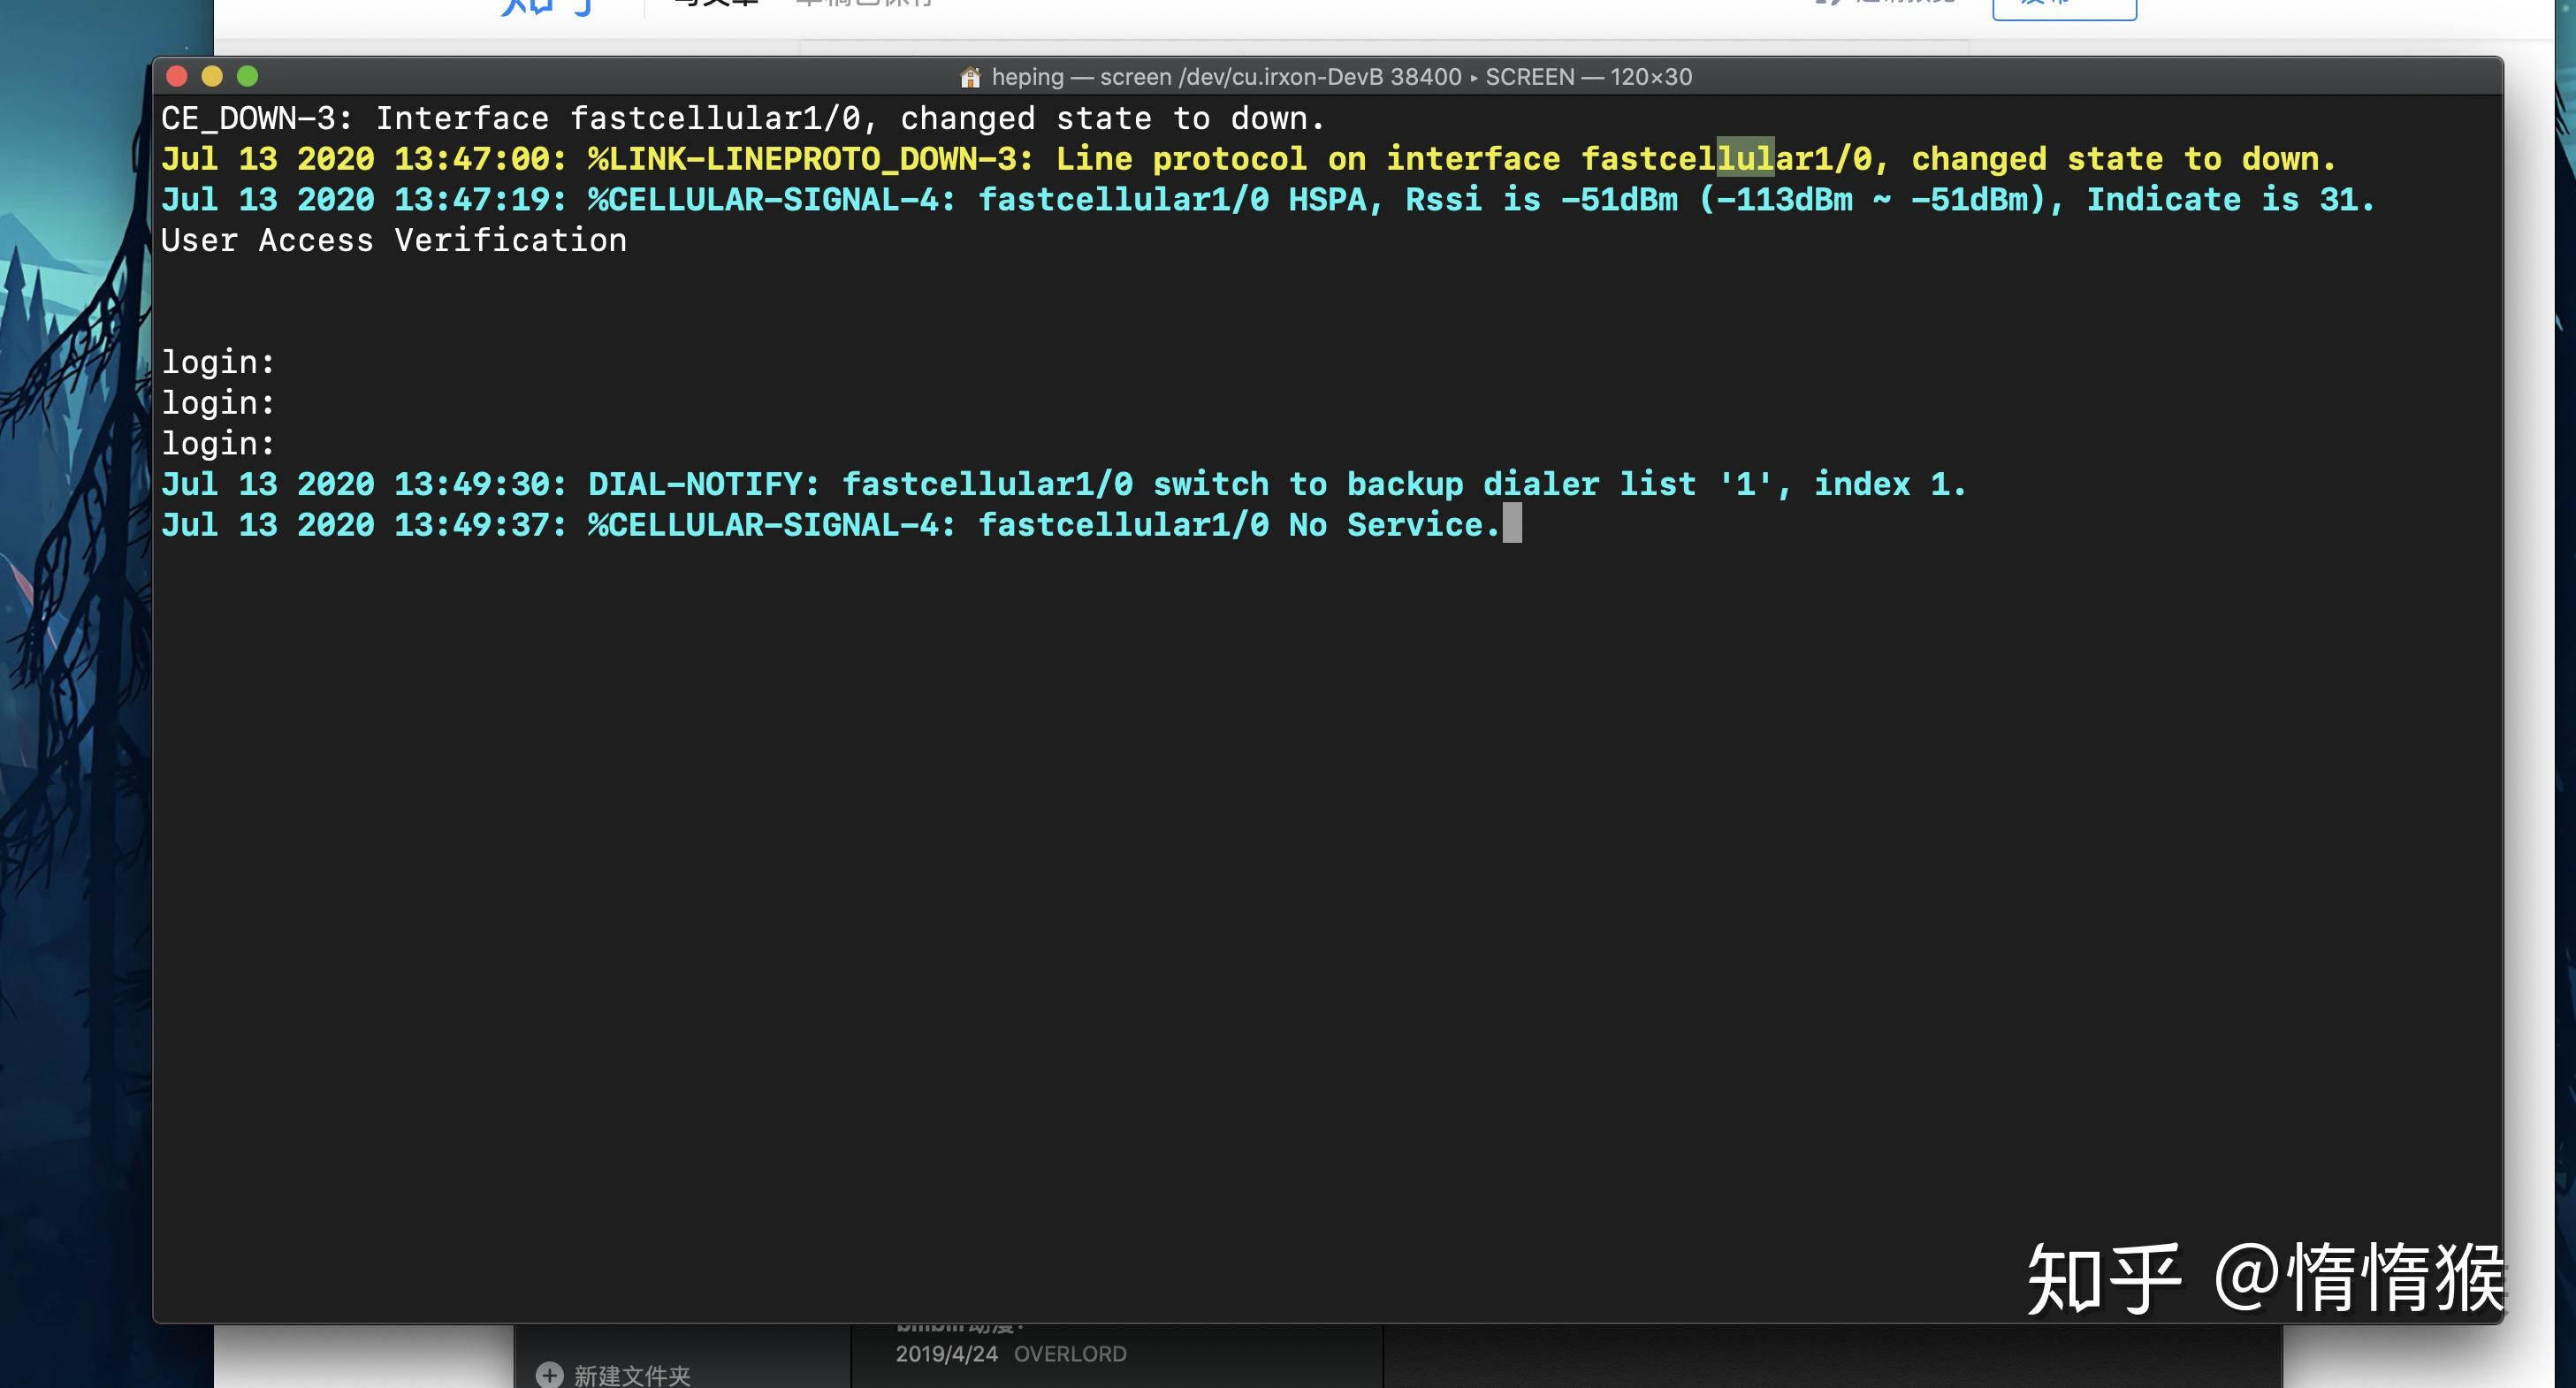
Task: Click the 新建文件夹 new folder label
Action: click(x=632, y=1375)
